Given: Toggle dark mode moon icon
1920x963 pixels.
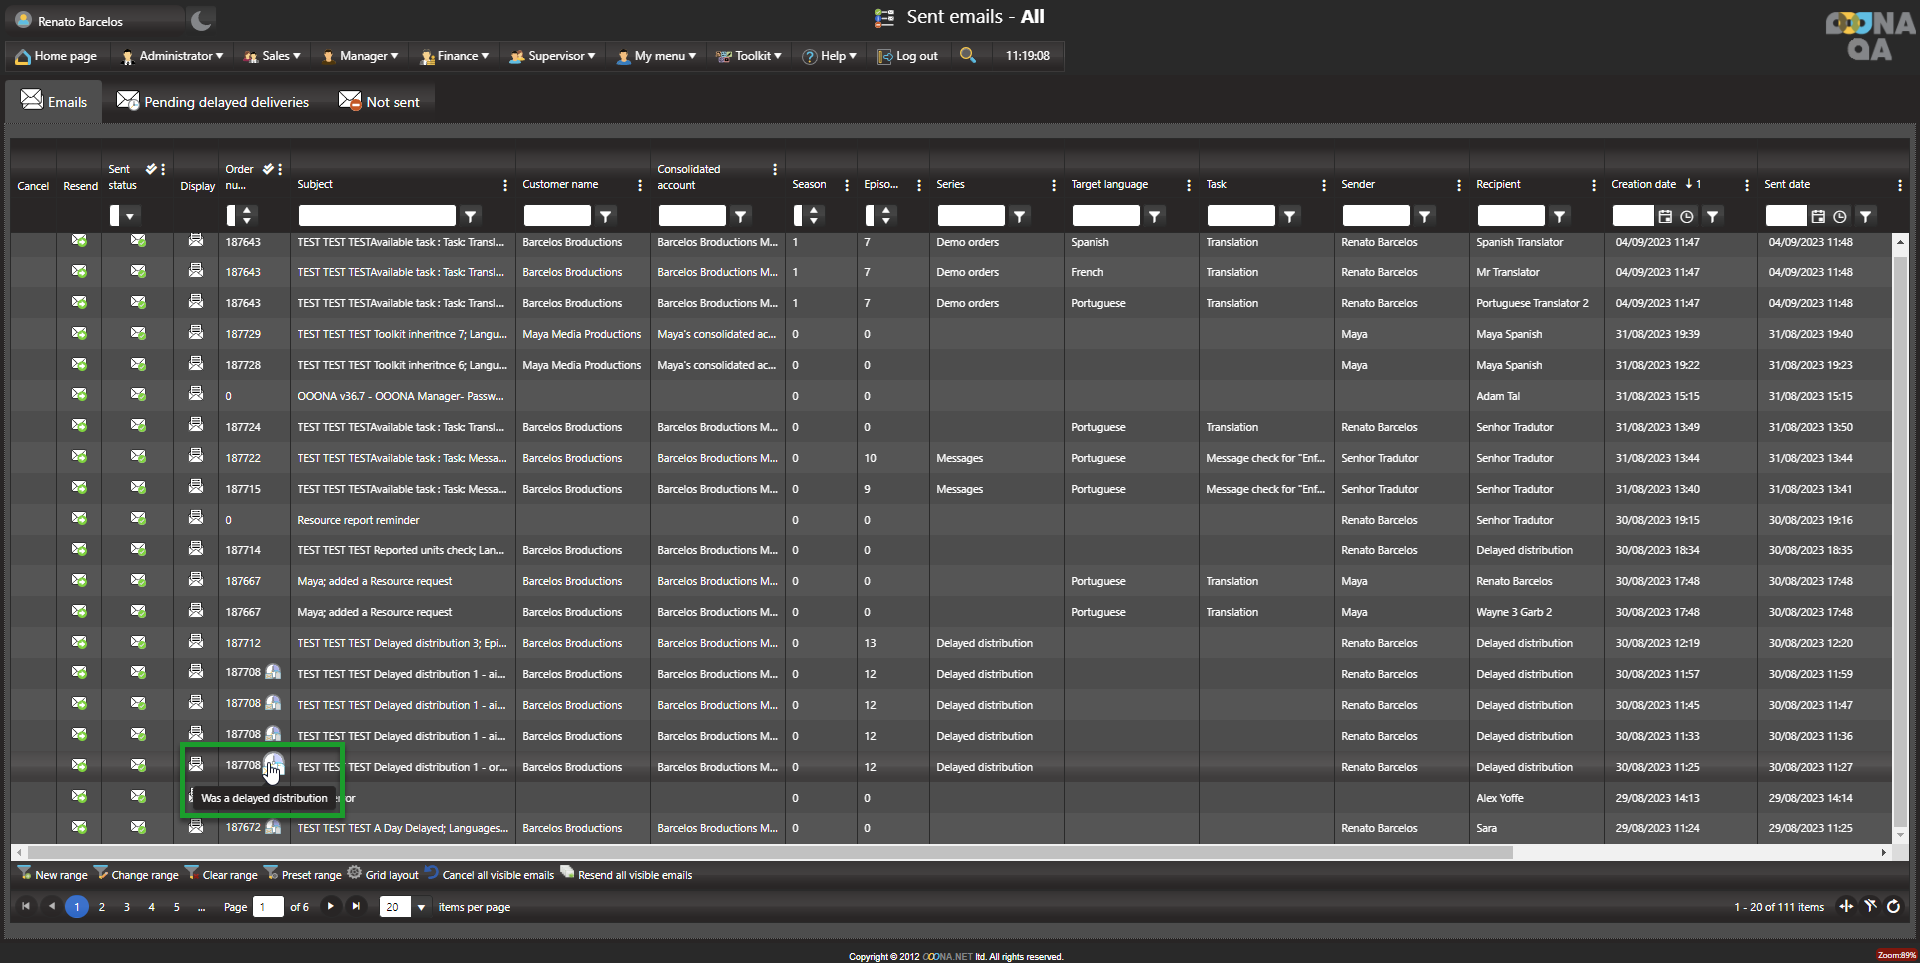Looking at the screenshot, I should click(x=201, y=20).
